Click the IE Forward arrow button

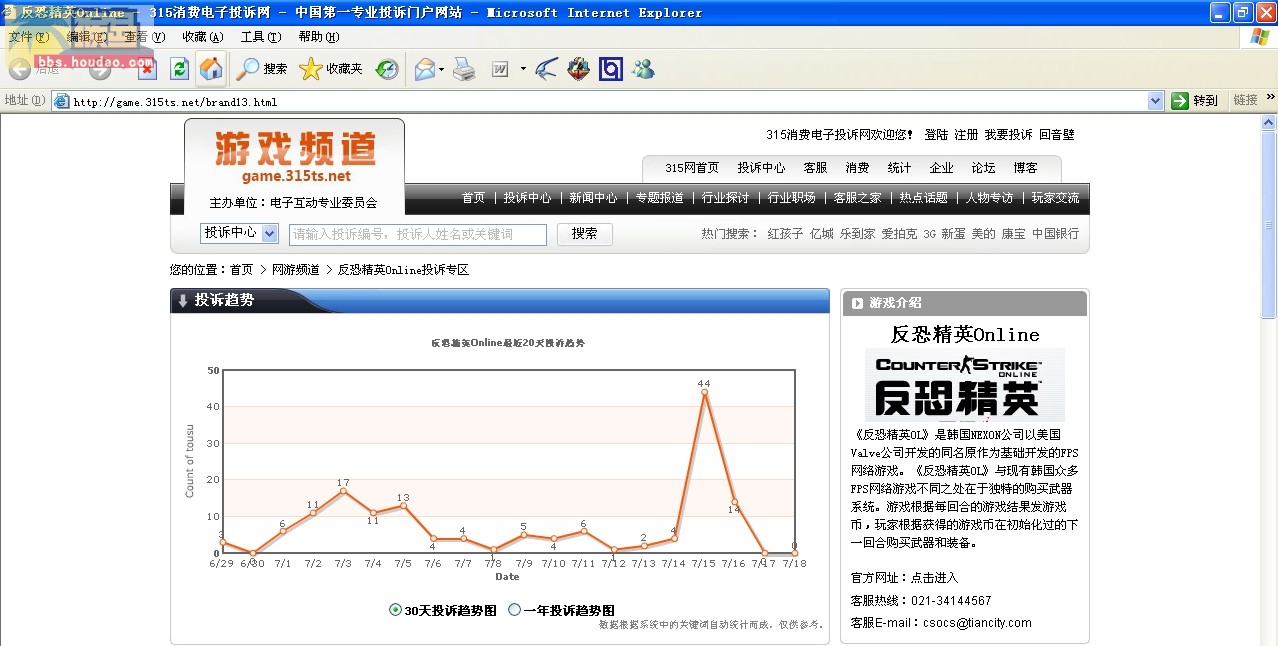coord(99,69)
